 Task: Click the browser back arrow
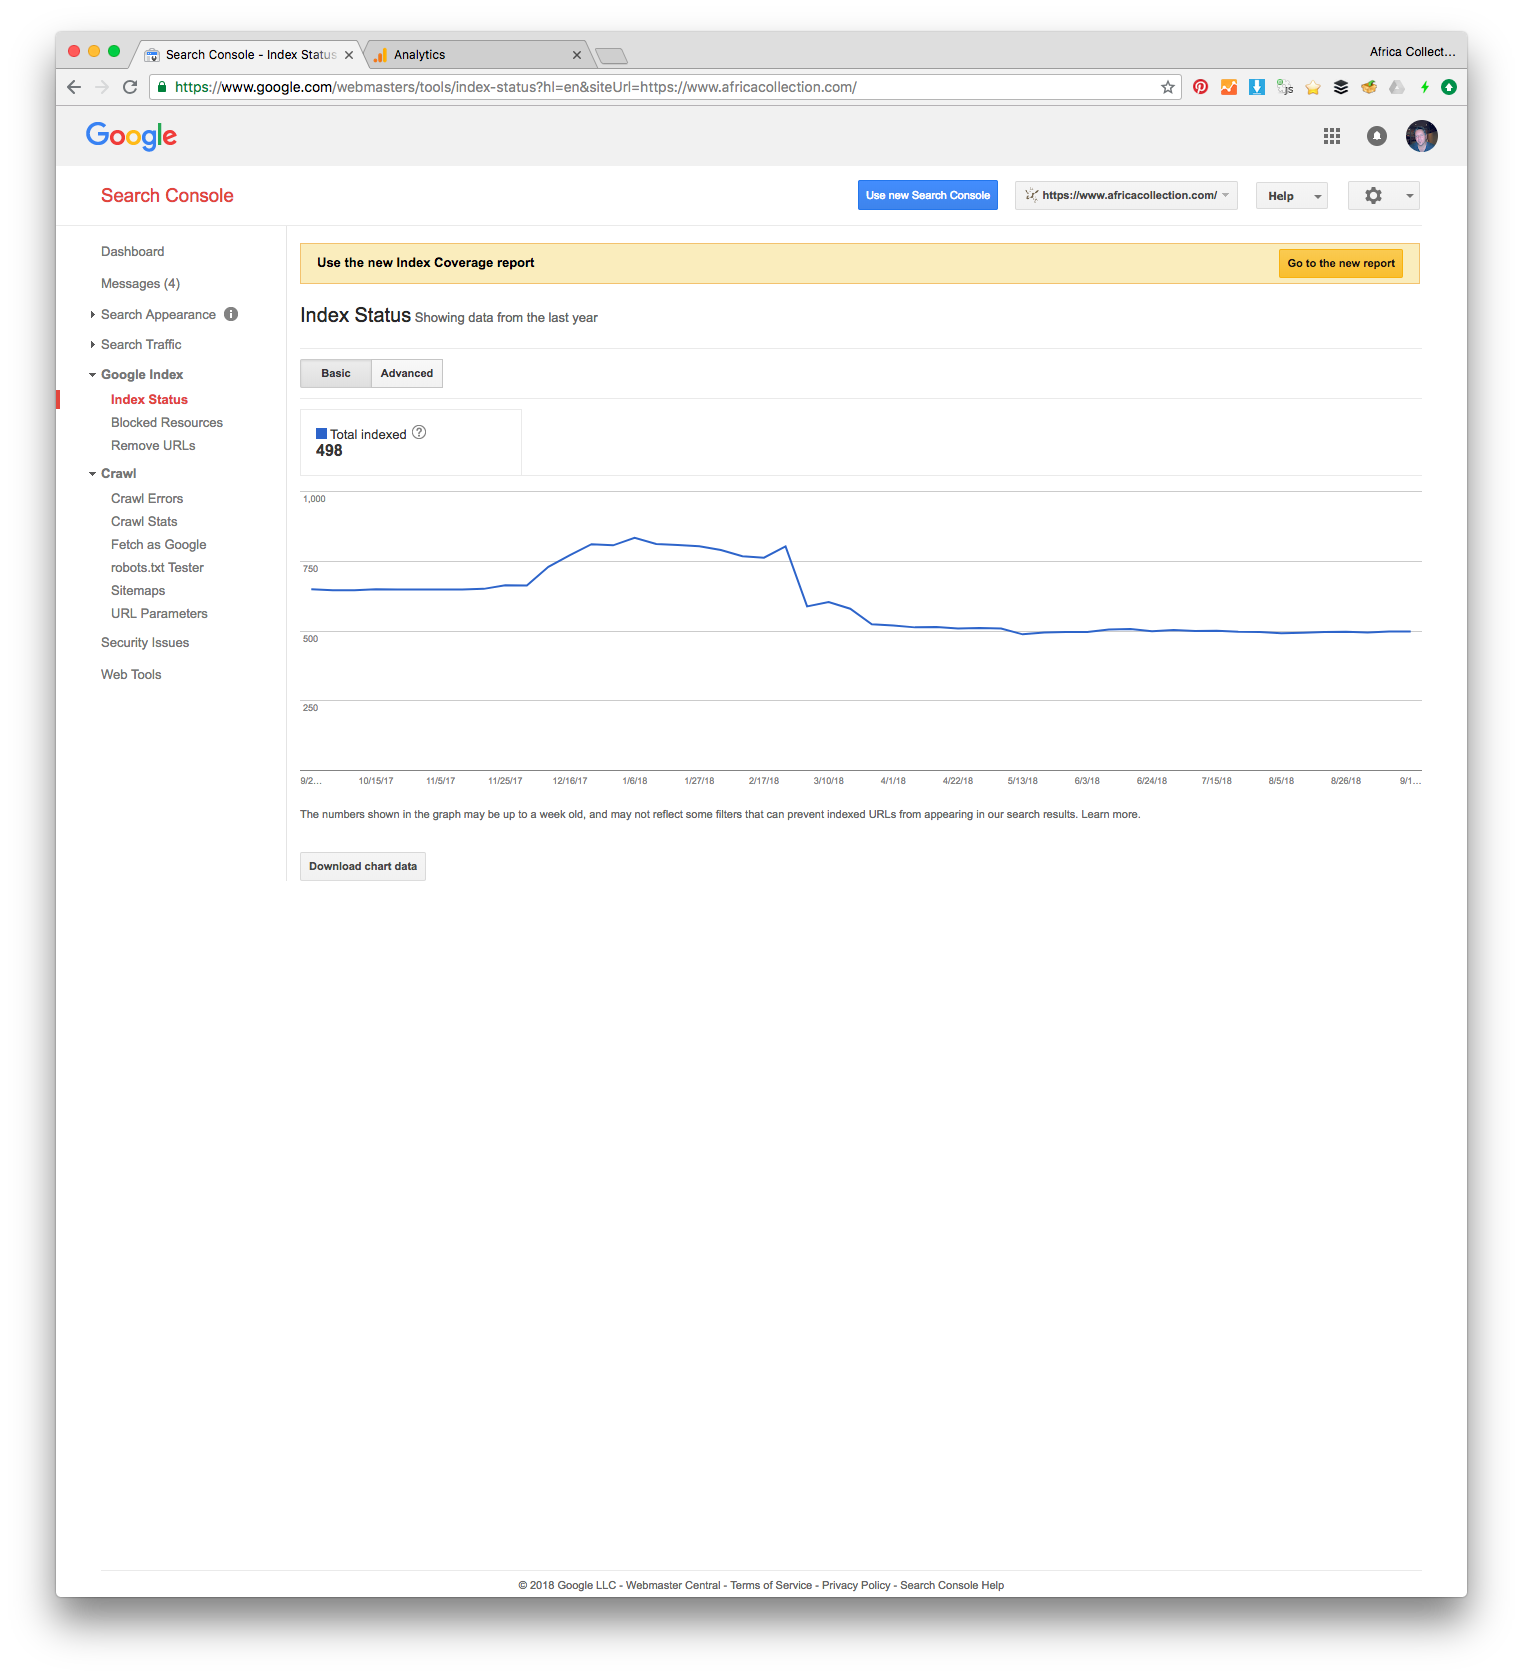tap(74, 87)
